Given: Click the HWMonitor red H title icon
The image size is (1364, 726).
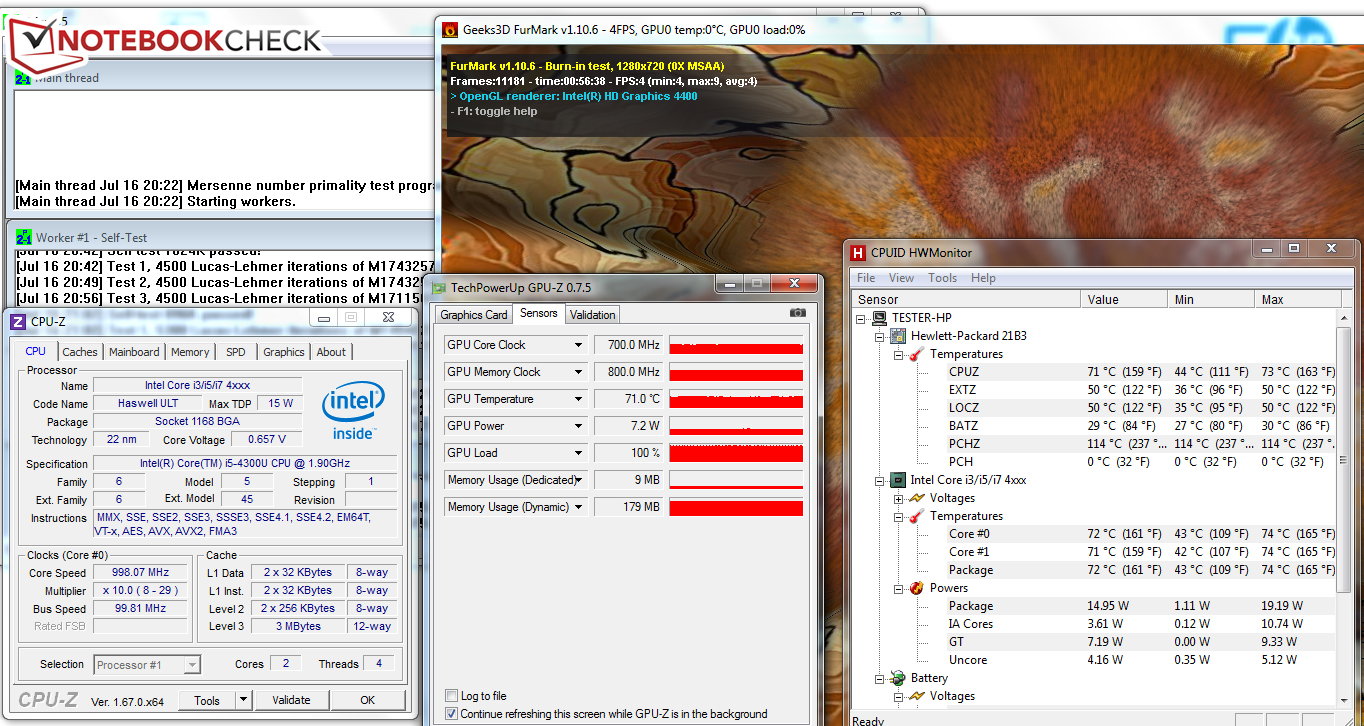Looking at the screenshot, I should 858,253.
